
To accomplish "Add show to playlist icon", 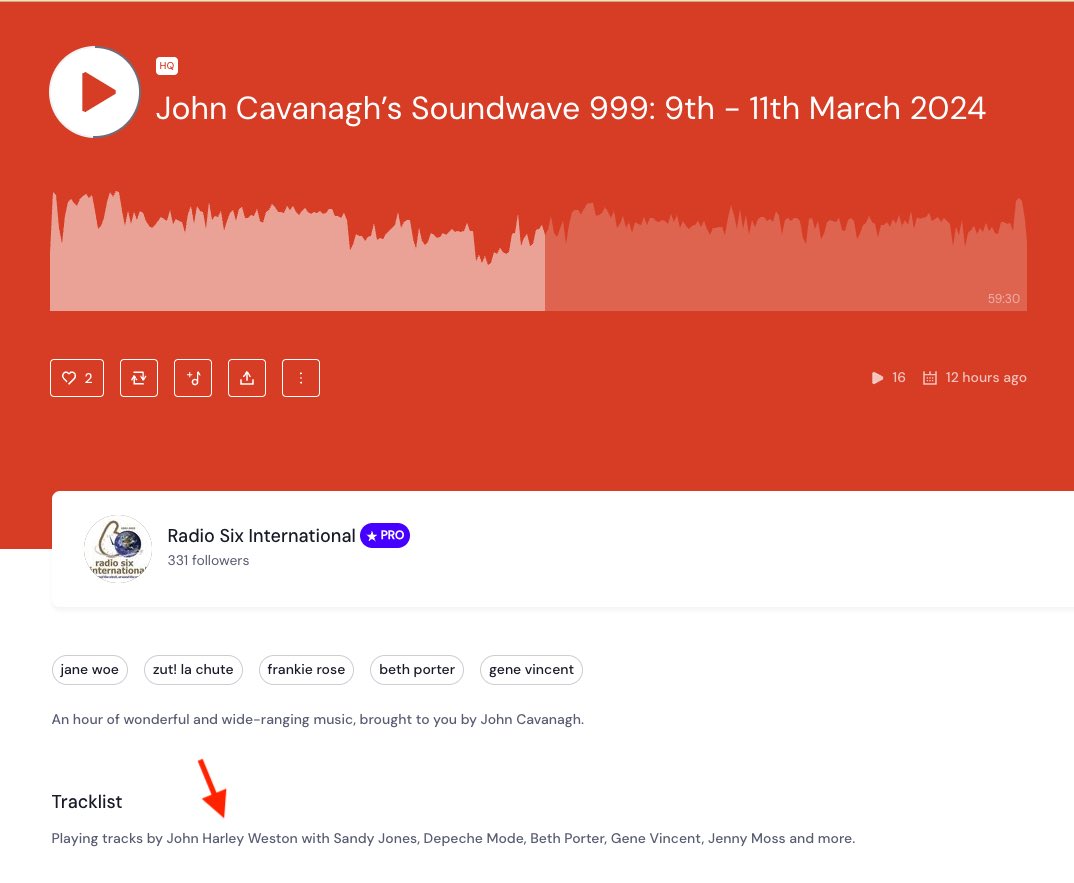I will pos(193,378).
